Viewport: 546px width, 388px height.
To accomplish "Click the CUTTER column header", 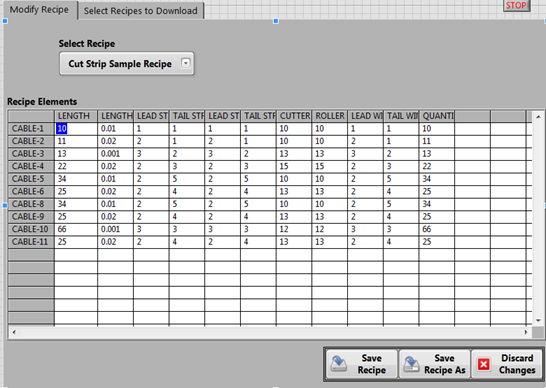I will [x=294, y=116].
